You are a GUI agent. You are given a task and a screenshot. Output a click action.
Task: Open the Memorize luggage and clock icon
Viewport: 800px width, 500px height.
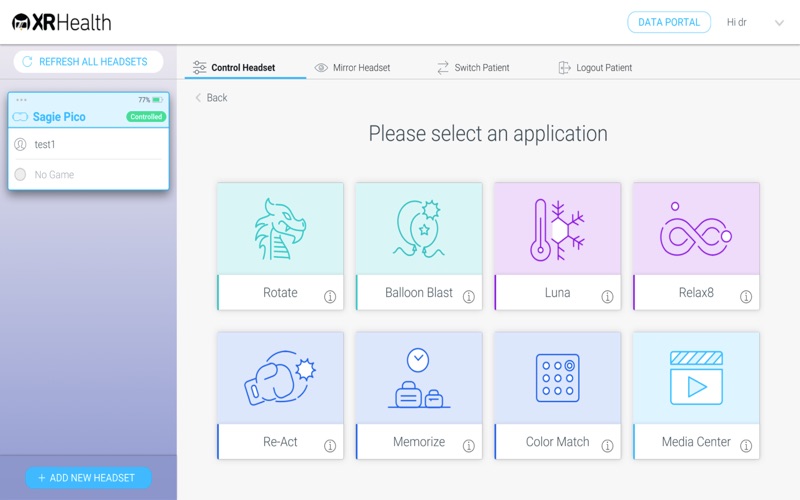pos(419,378)
